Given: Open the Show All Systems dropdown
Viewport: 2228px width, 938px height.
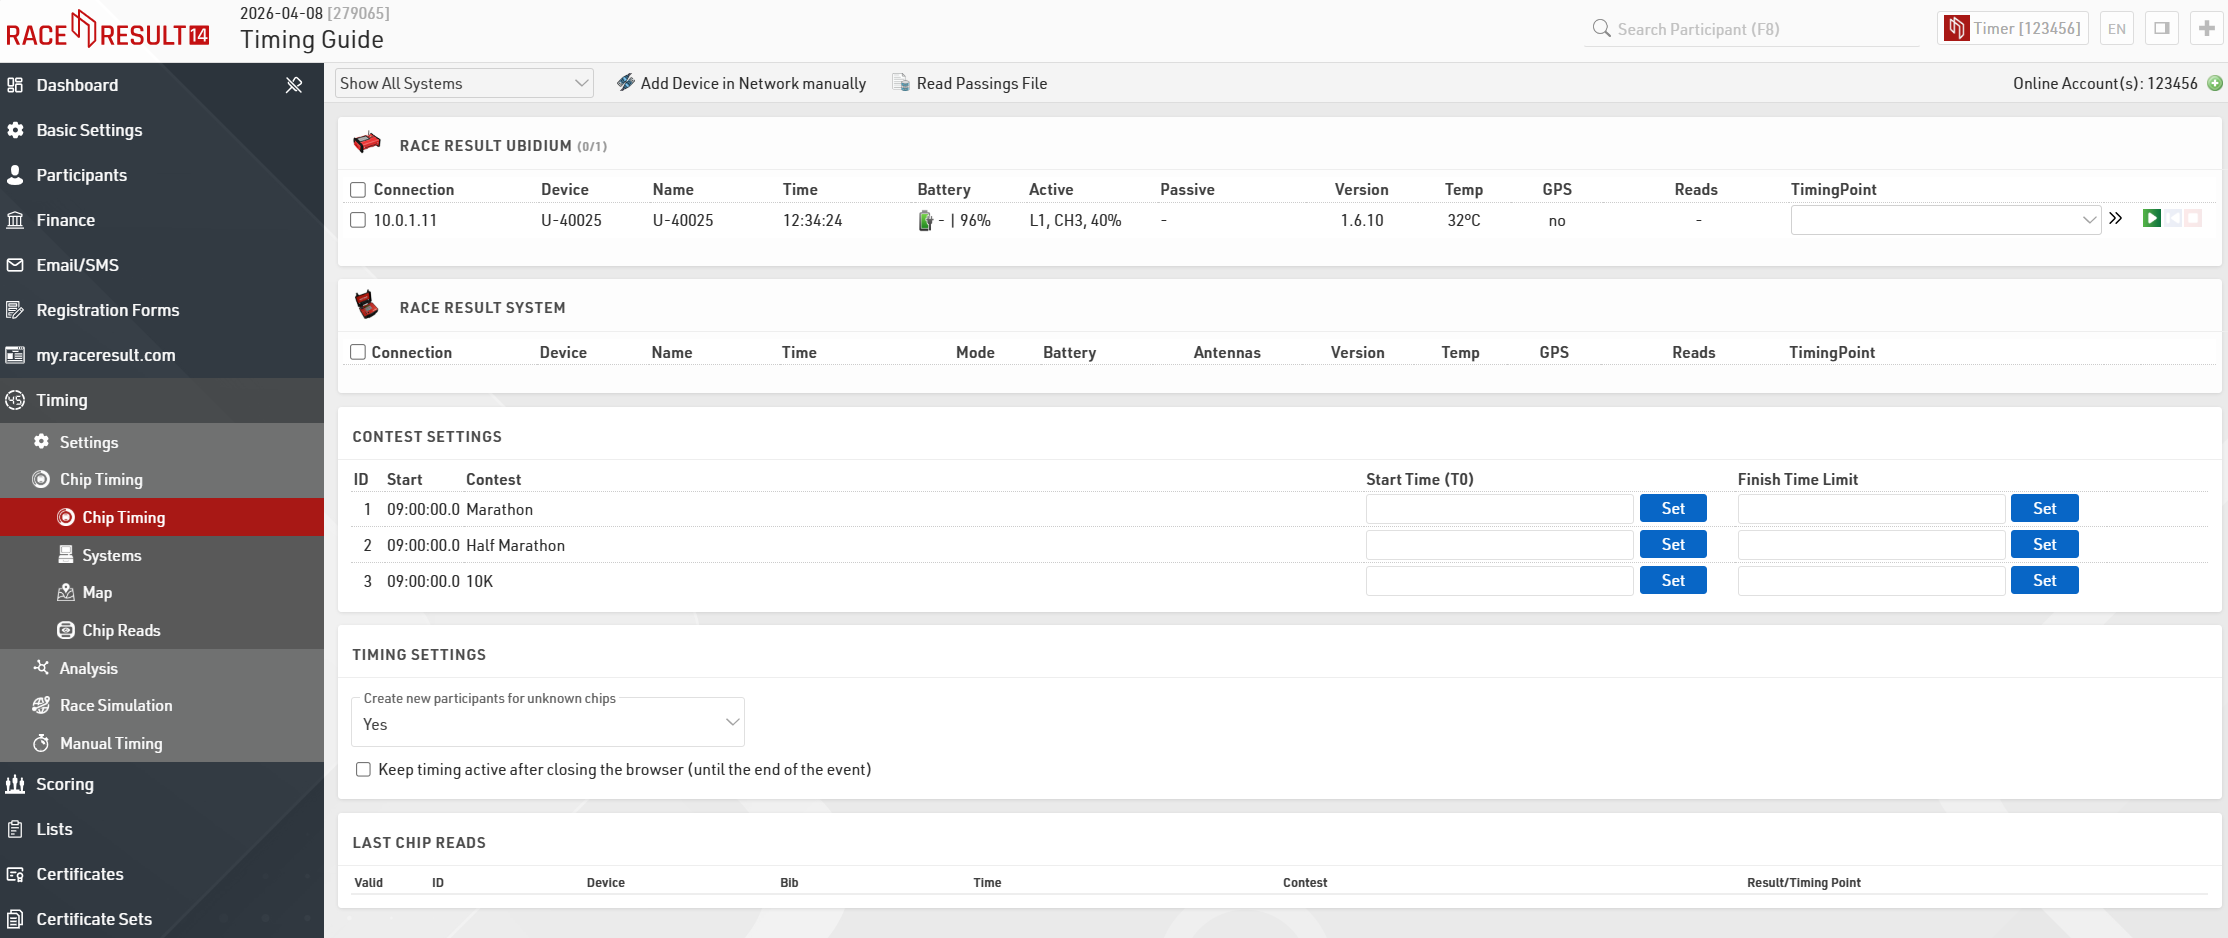Looking at the screenshot, I should 464,83.
